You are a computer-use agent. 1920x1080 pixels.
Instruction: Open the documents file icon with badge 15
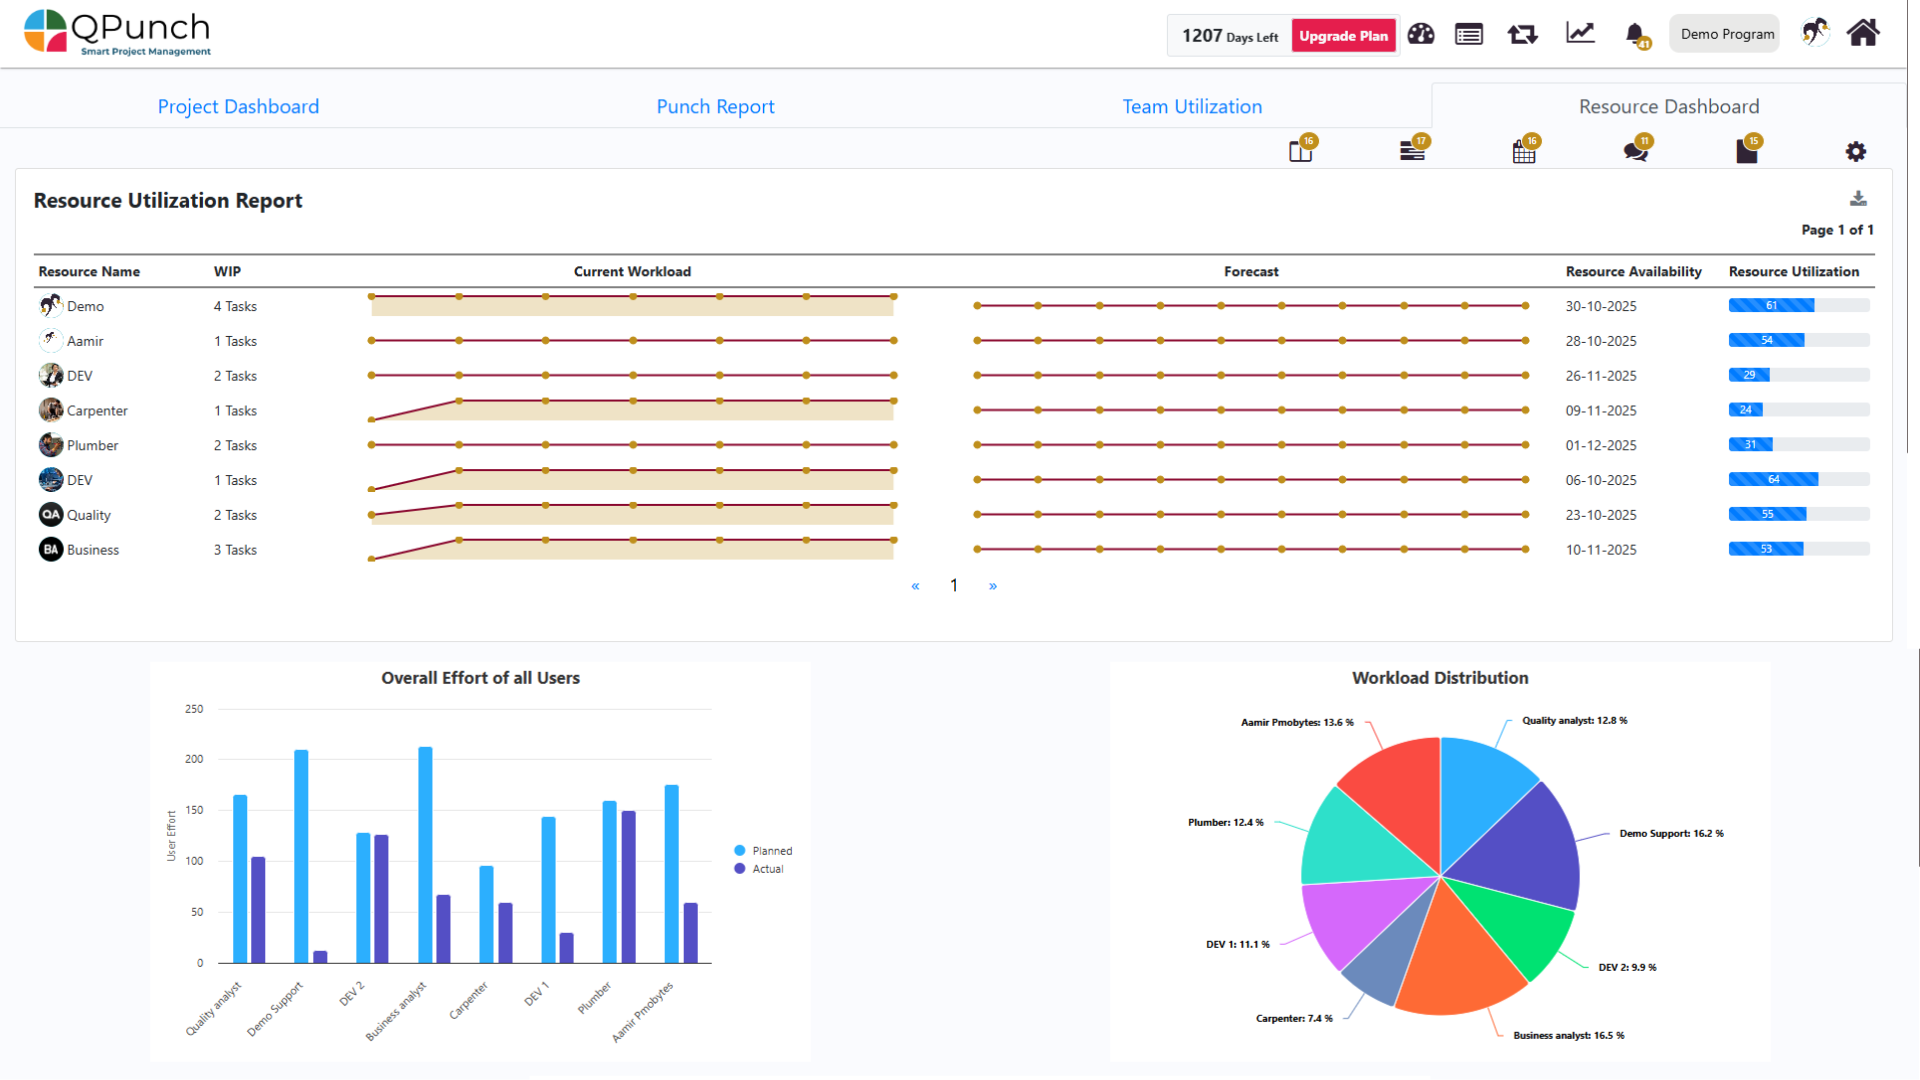(x=1746, y=152)
